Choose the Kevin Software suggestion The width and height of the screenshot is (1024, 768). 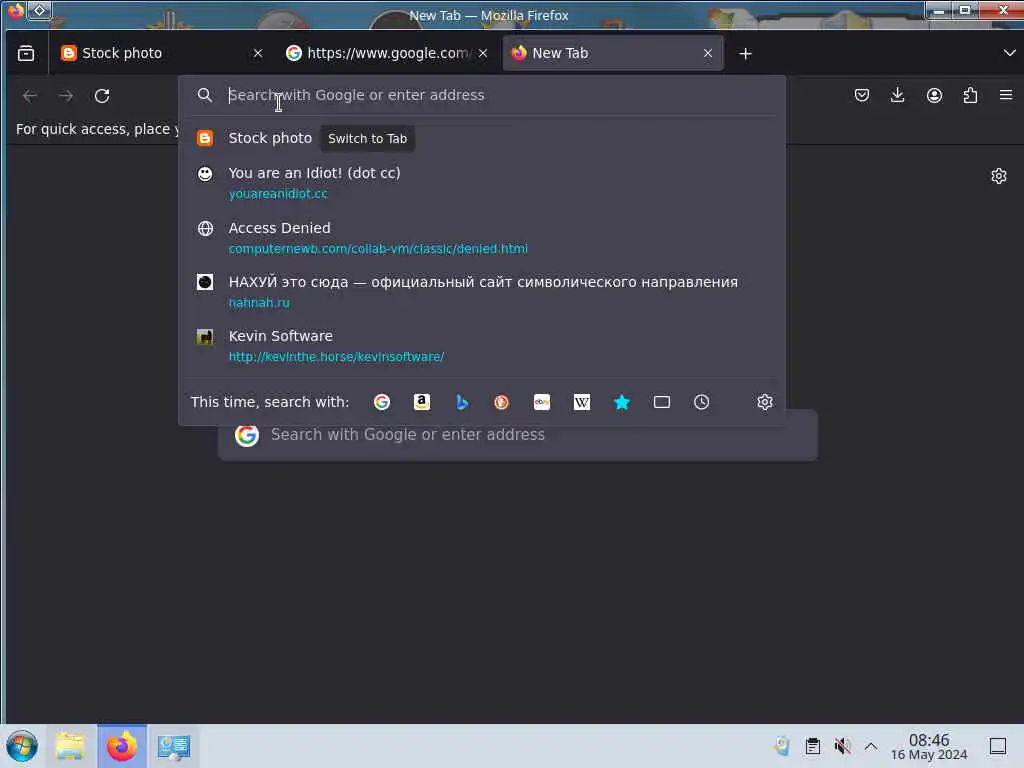point(482,346)
